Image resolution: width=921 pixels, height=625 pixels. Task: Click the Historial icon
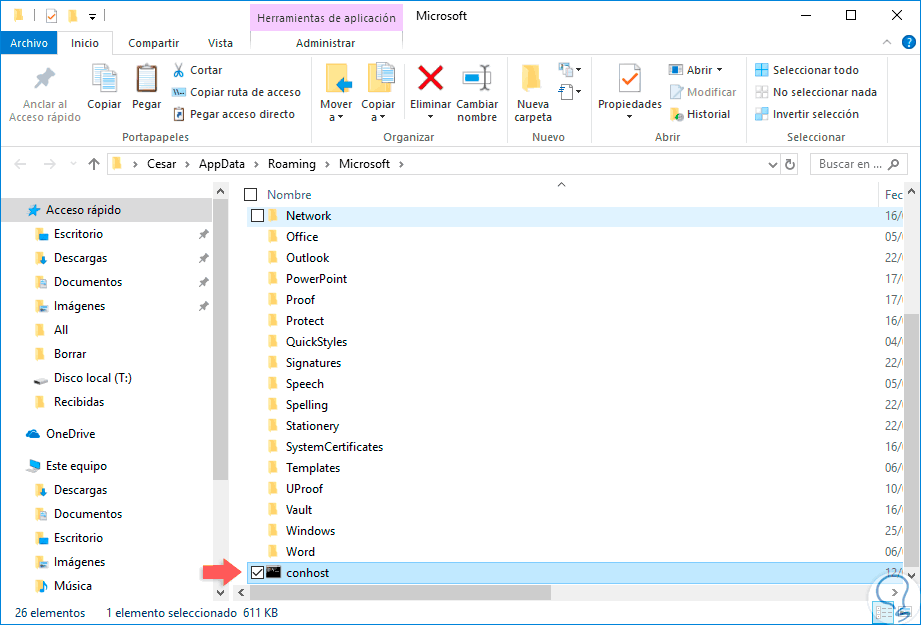(x=677, y=114)
